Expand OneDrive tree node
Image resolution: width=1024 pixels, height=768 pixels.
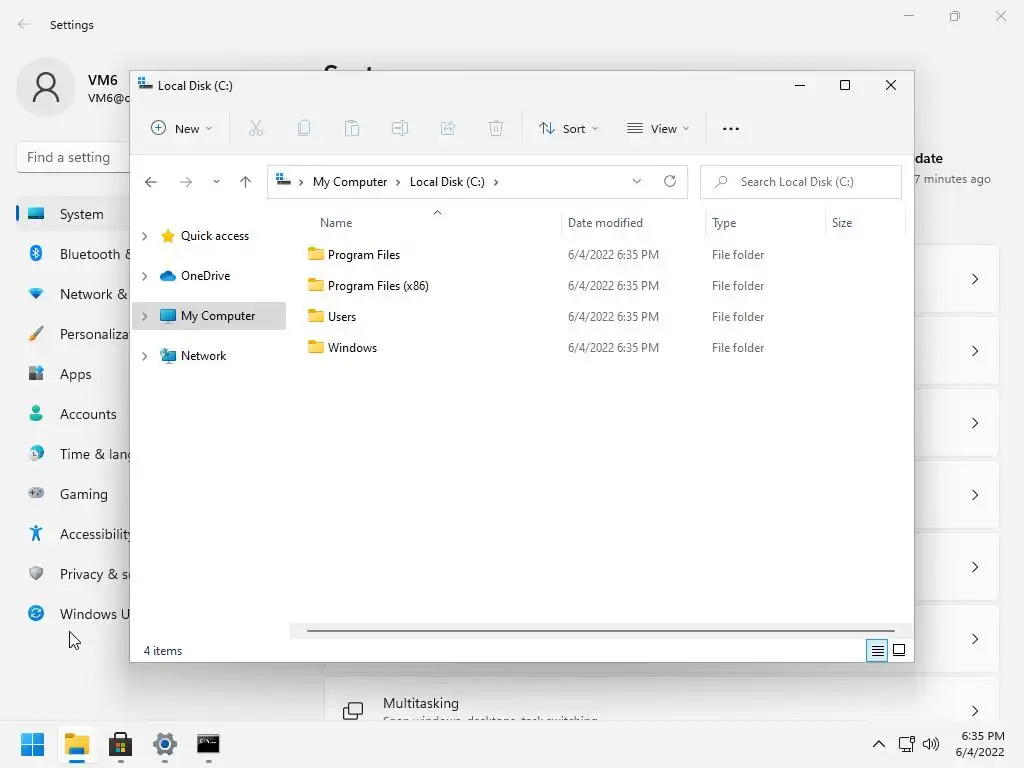(x=144, y=276)
